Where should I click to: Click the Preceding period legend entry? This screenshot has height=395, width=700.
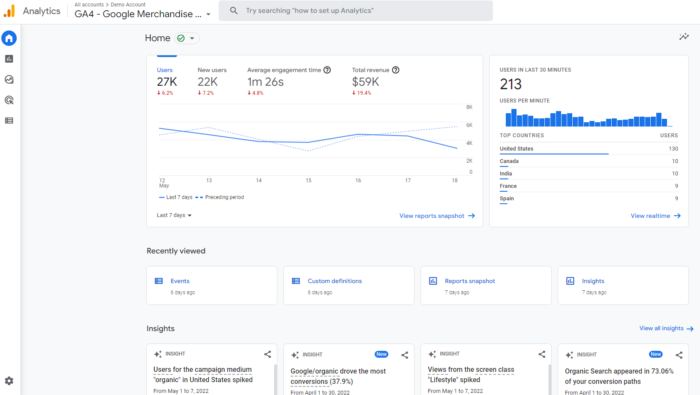220,197
